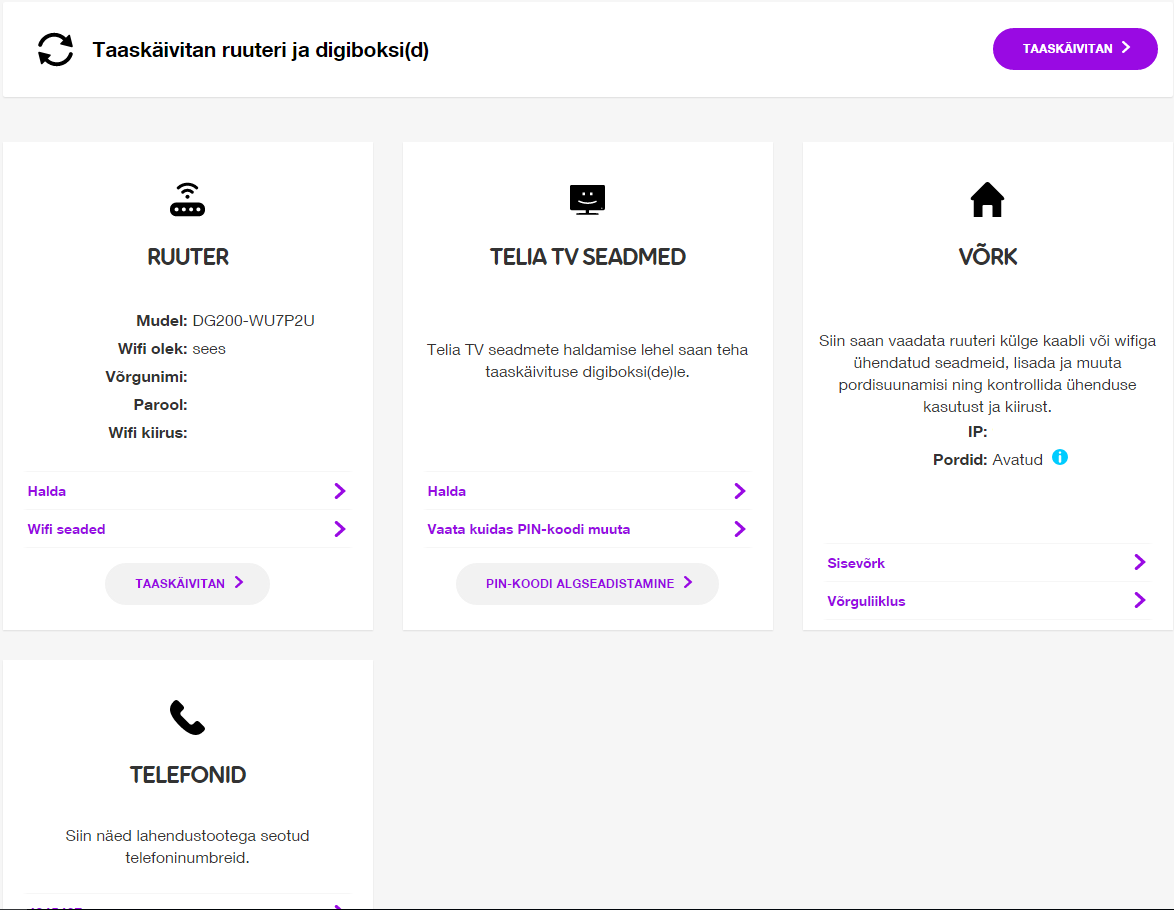This screenshot has width=1174, height=910.
Task: Open the Sisevõrk link
Action: [x=987, y=563]
